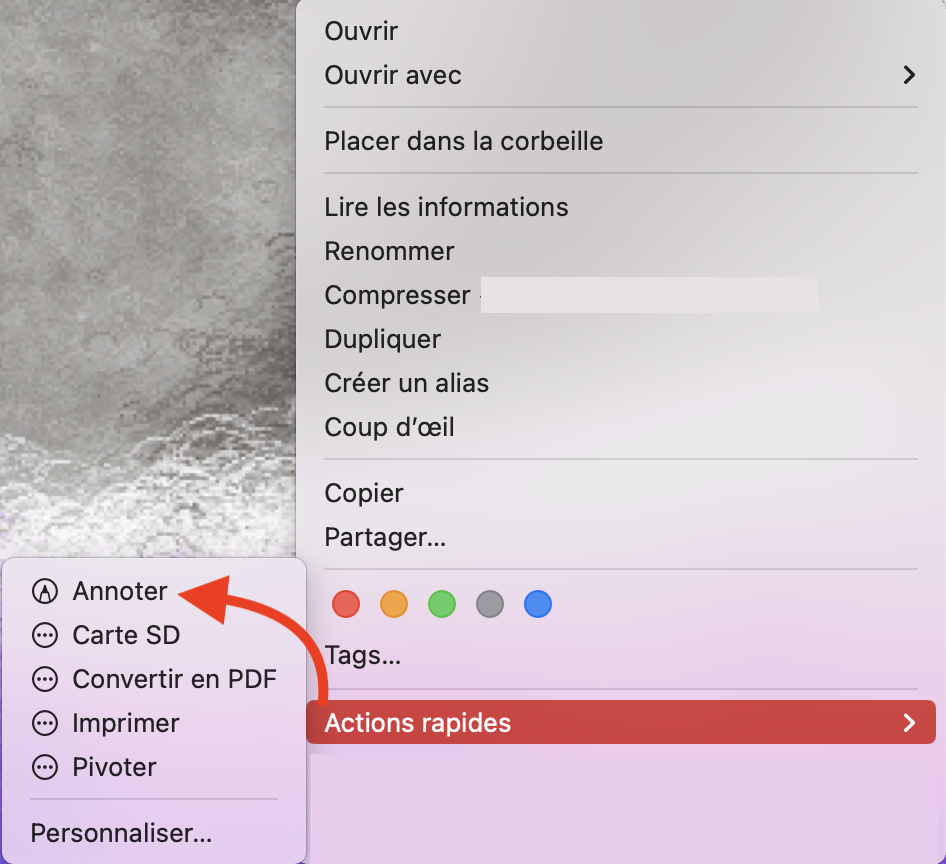The height and width of the screenshot is (864, 946).
Task: Apply the red color tag
Action: tap(345, 604)
